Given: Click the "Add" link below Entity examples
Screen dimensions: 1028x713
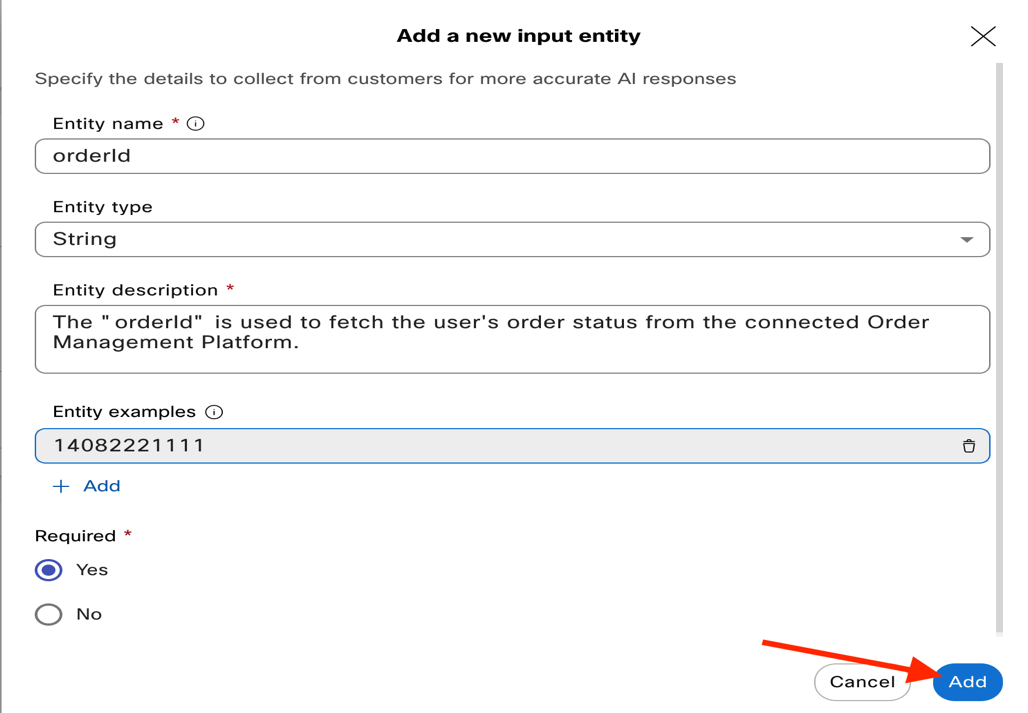Looking at the screenshot, I should point(102,486).
